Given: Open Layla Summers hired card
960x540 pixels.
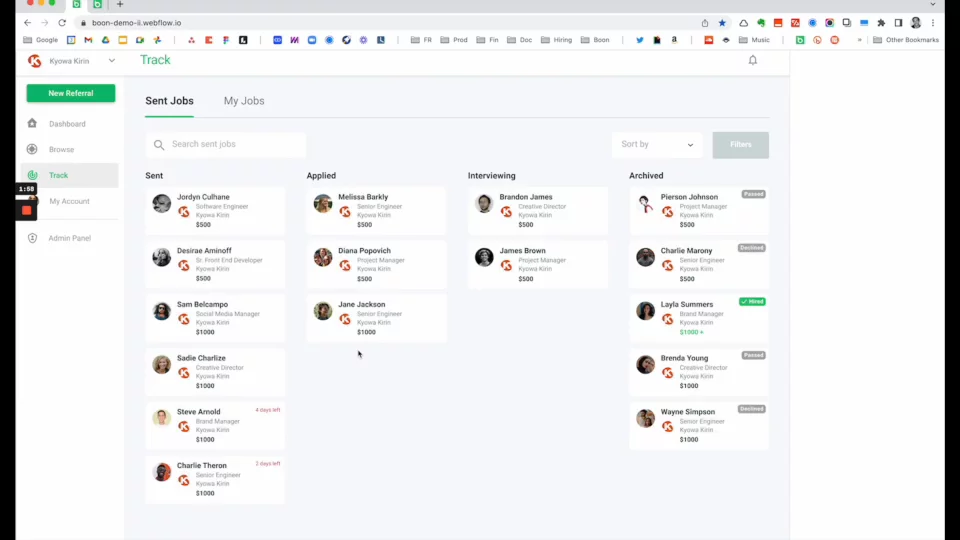Looking at the screenshot, I should pos(698,318).
